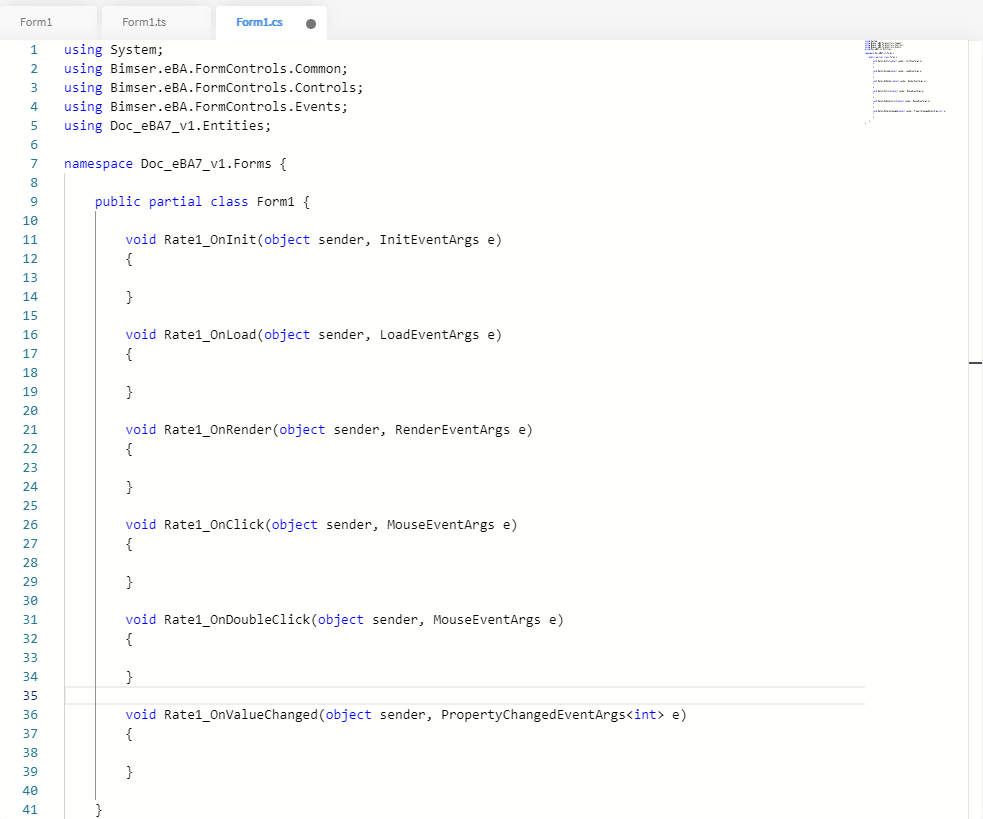Place cursor on empty line 35
This screenshot has width=983, height=819.
400,695
